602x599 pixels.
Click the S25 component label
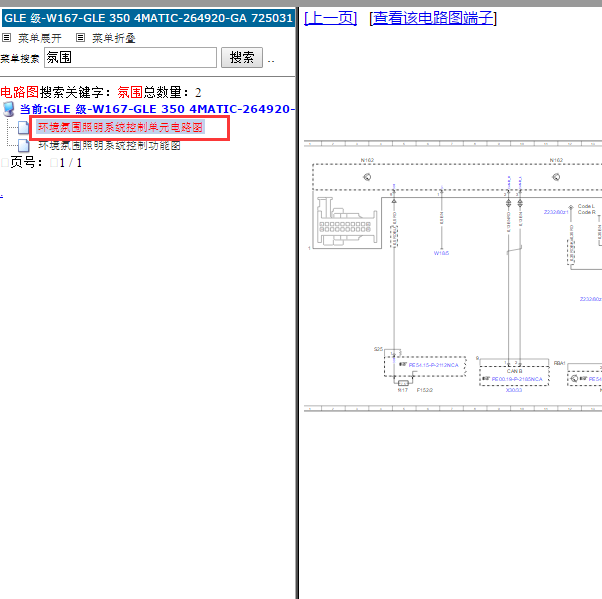click(x=378, y=349)
